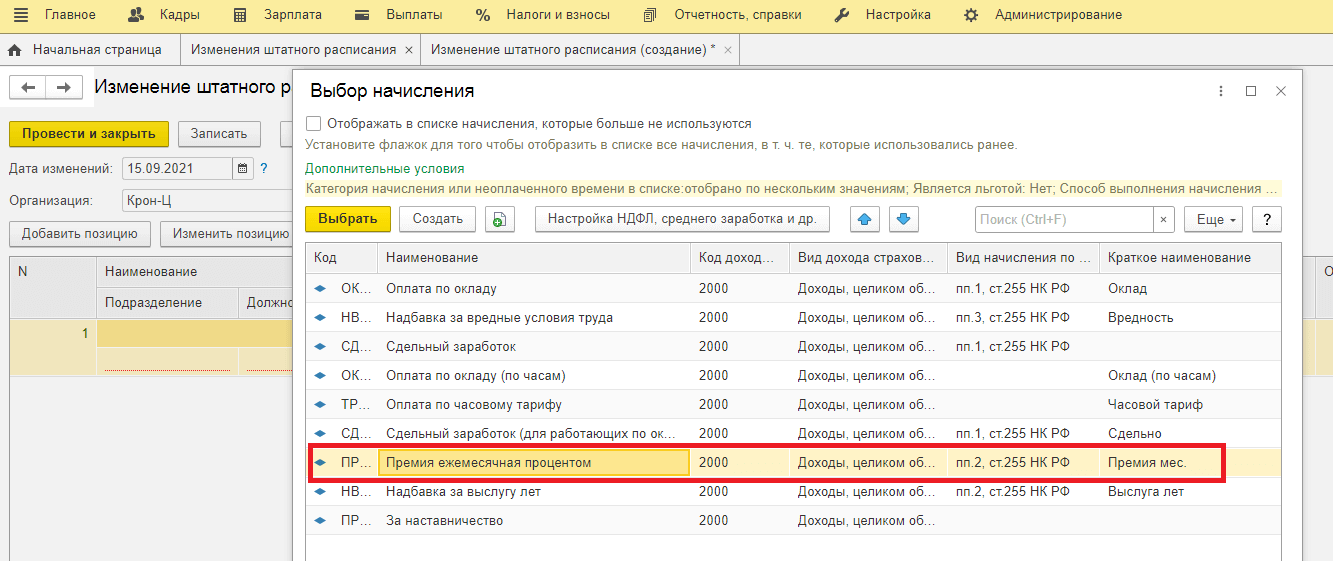Image resolution: width=1333 pixels, height=561 pixels.
Task: Move the item up with blue arrow
Action: (864, 219)
